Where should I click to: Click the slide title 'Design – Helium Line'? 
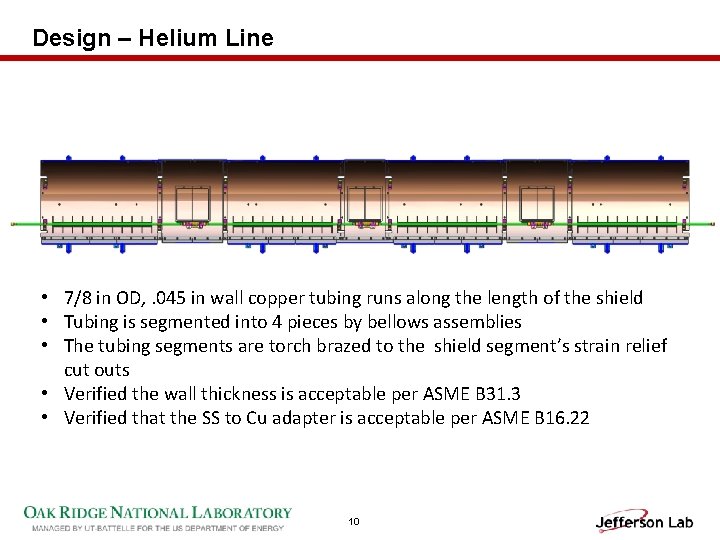[153, 38]
